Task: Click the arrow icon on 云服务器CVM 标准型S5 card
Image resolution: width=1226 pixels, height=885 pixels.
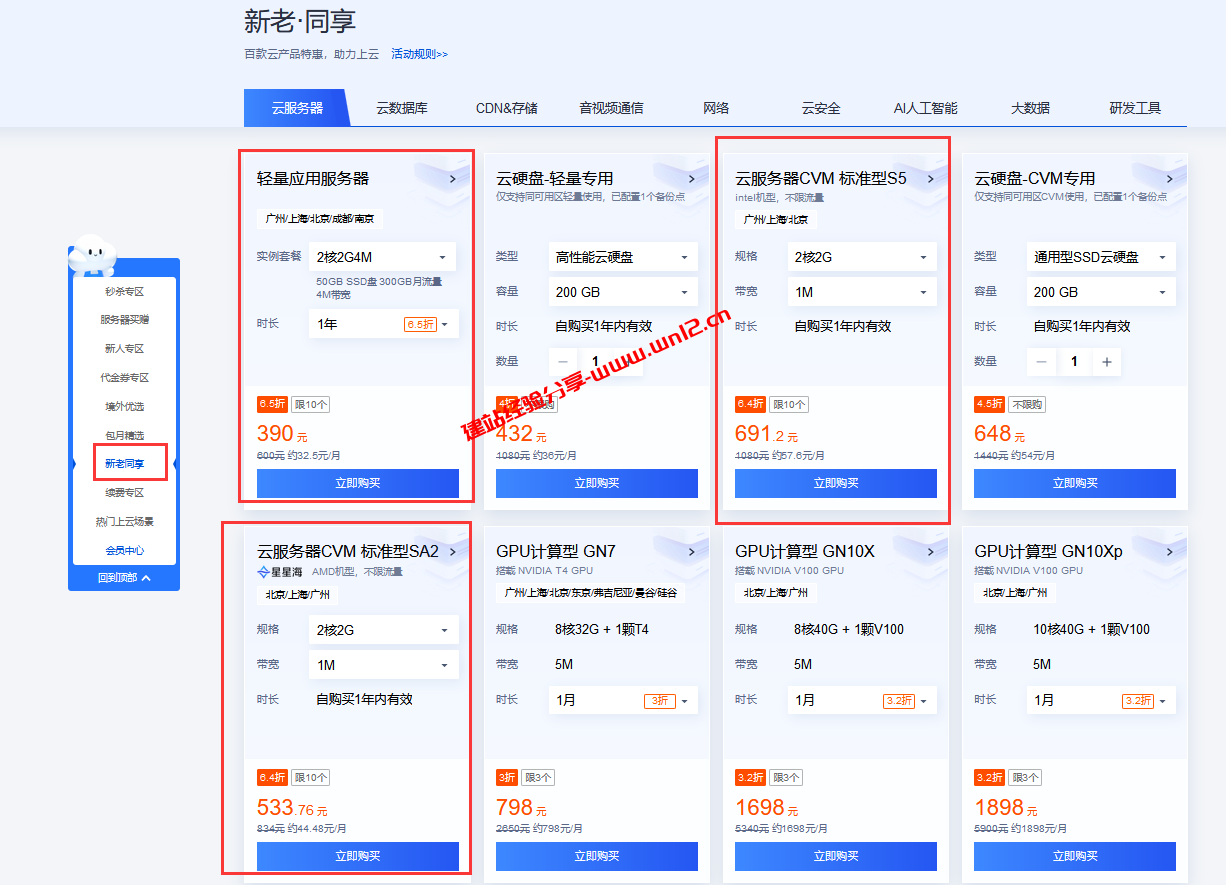Action: [930, 178]
